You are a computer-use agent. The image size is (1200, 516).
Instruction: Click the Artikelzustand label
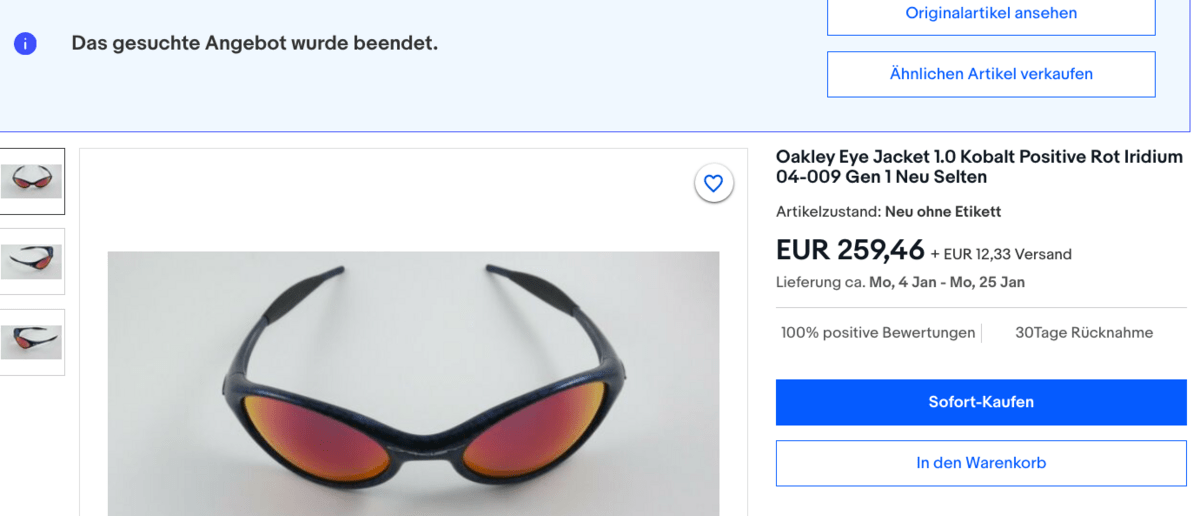[x=828, y=212]
